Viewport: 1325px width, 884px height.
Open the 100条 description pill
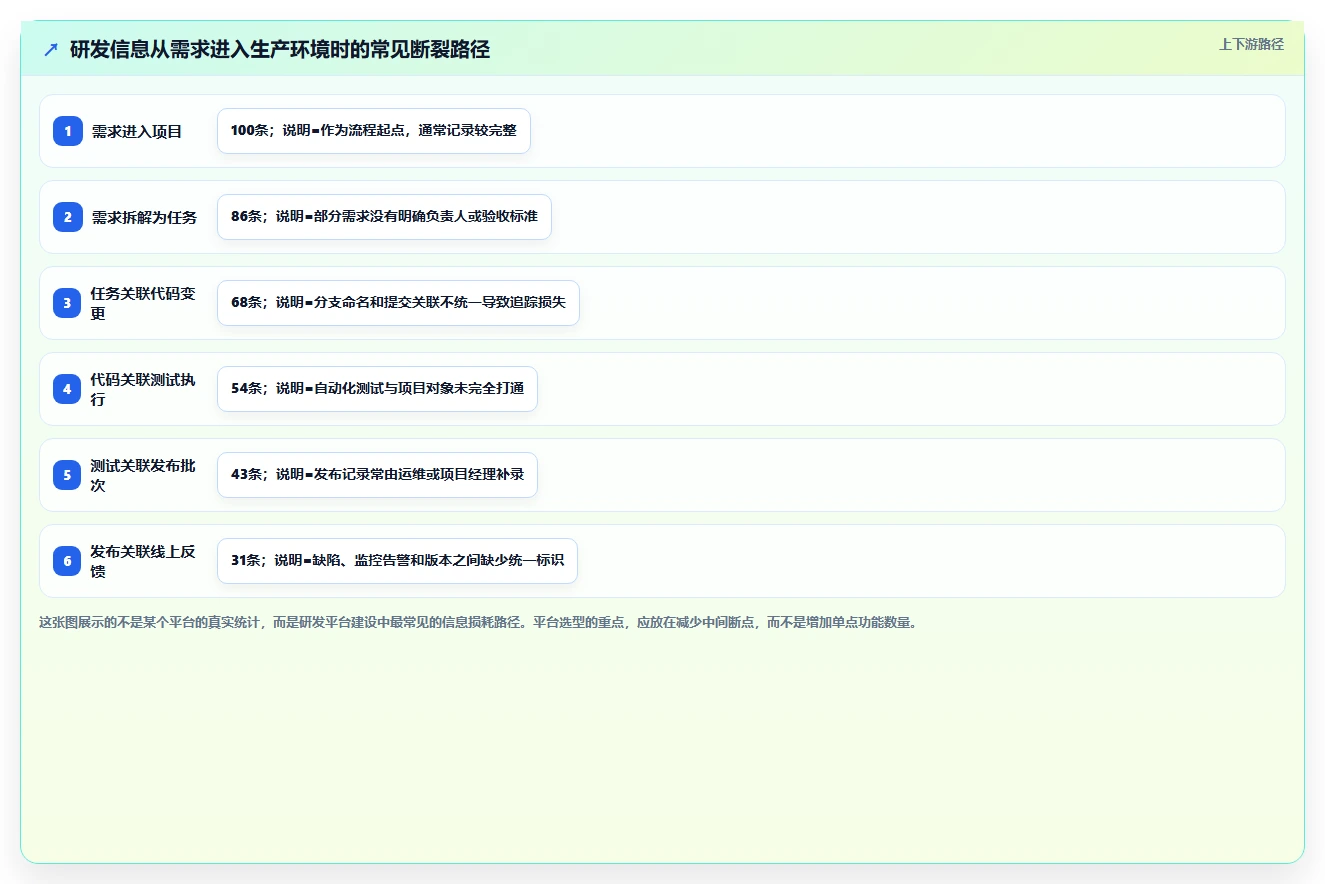[374, 131]
